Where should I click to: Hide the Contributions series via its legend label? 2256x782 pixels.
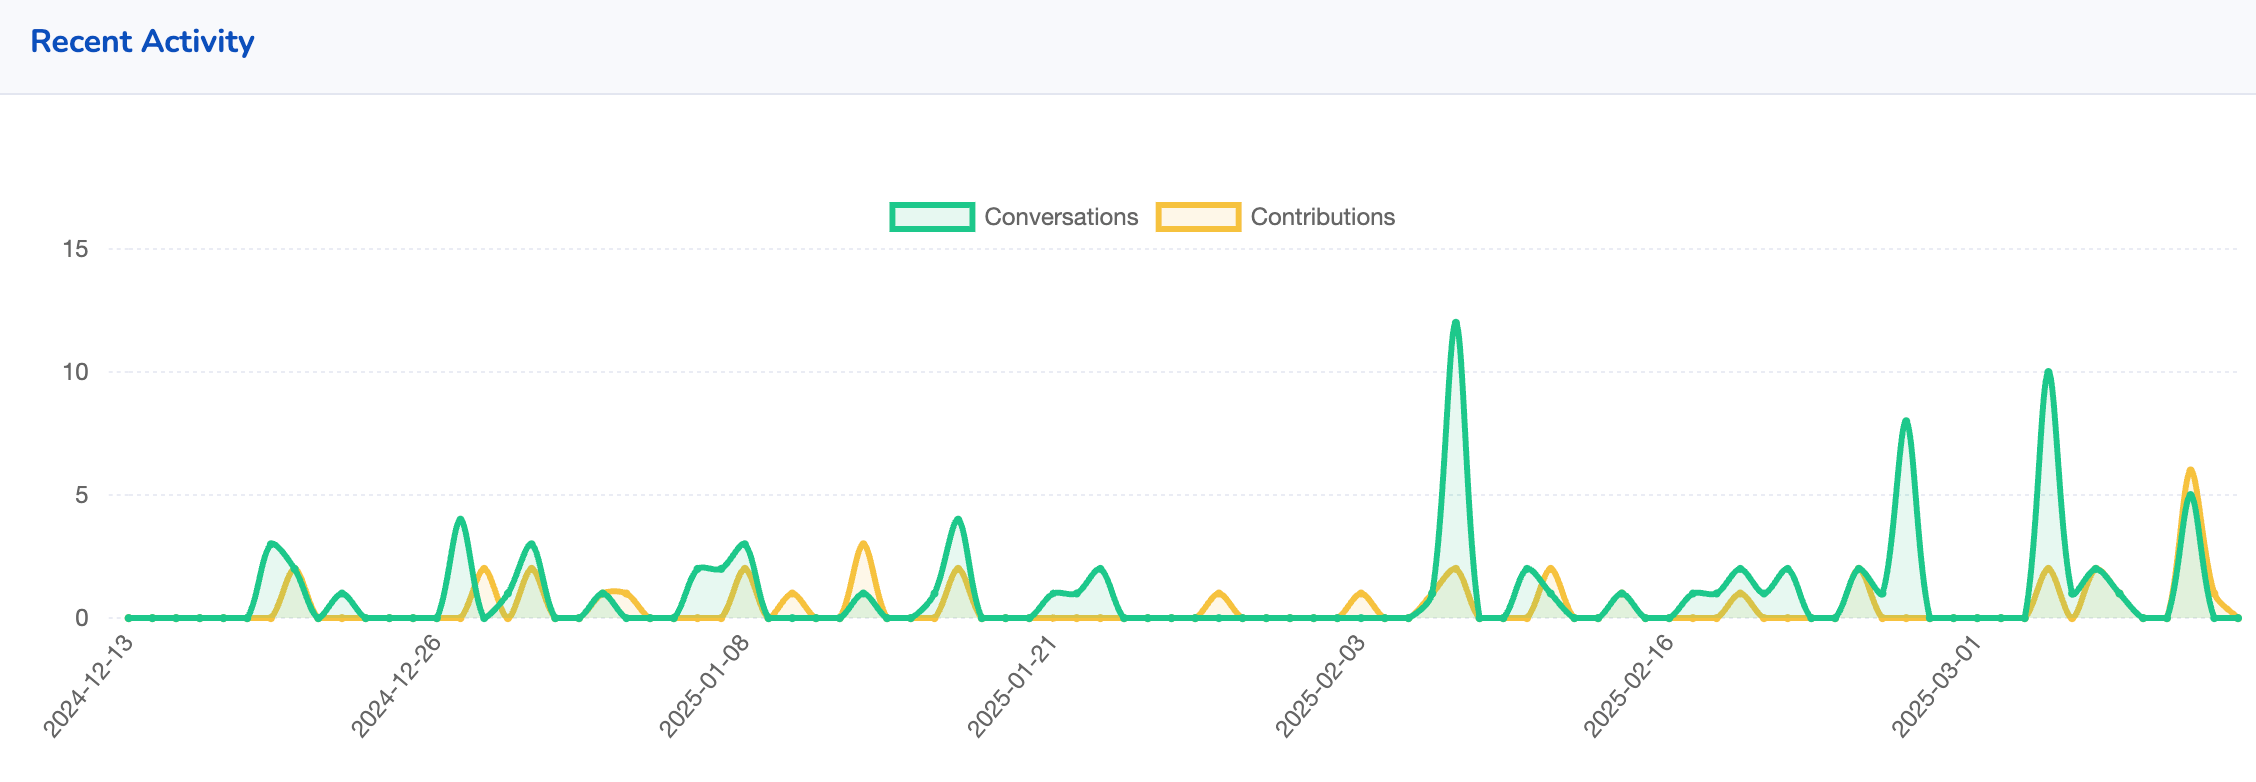click(x=1322, y=217)
